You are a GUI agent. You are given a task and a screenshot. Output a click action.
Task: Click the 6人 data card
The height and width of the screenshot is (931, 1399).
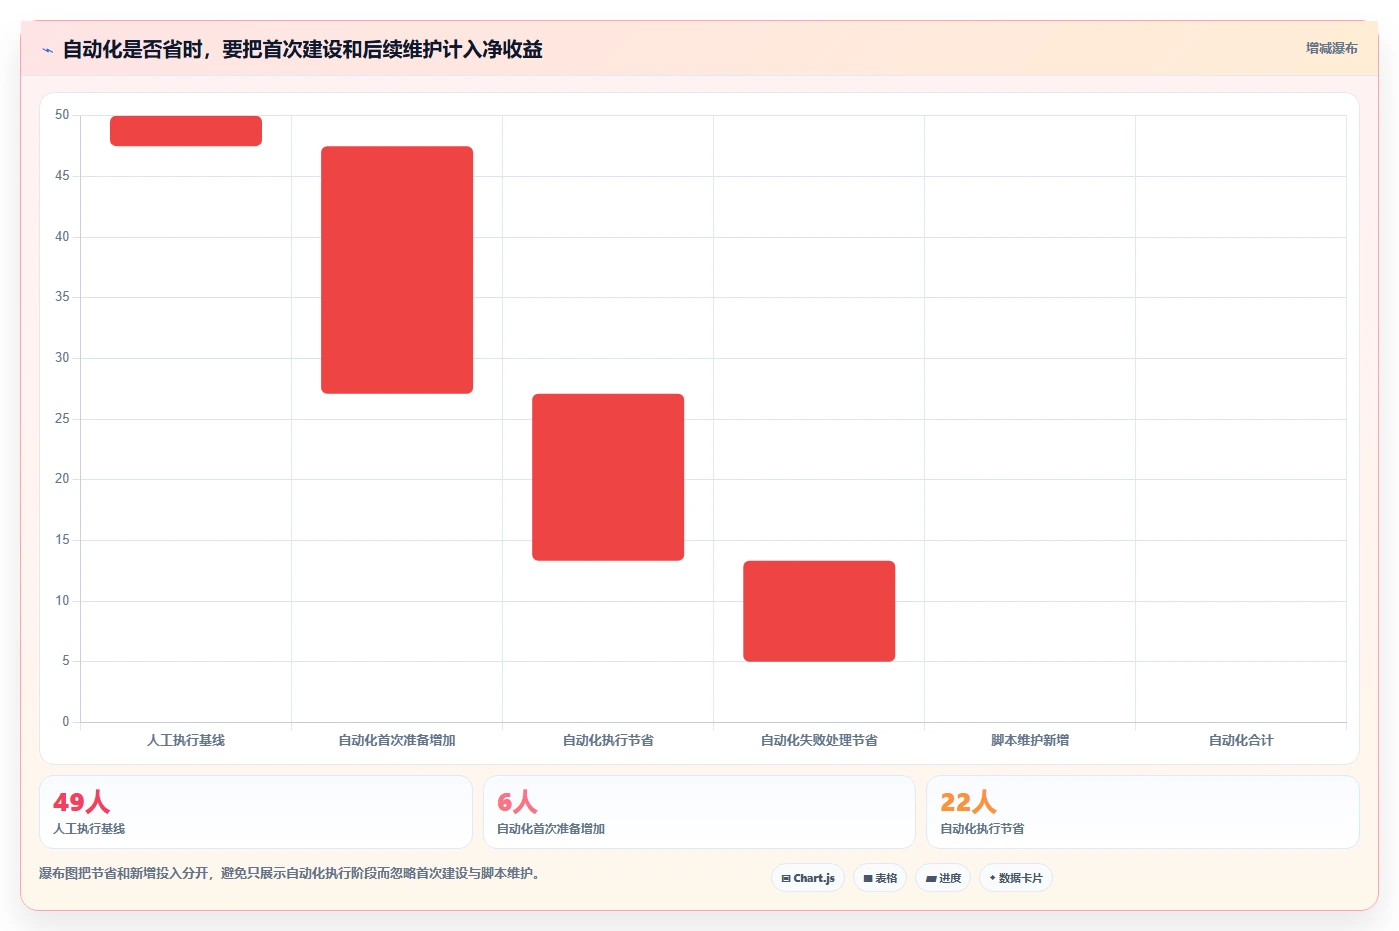tap(699, 812)
